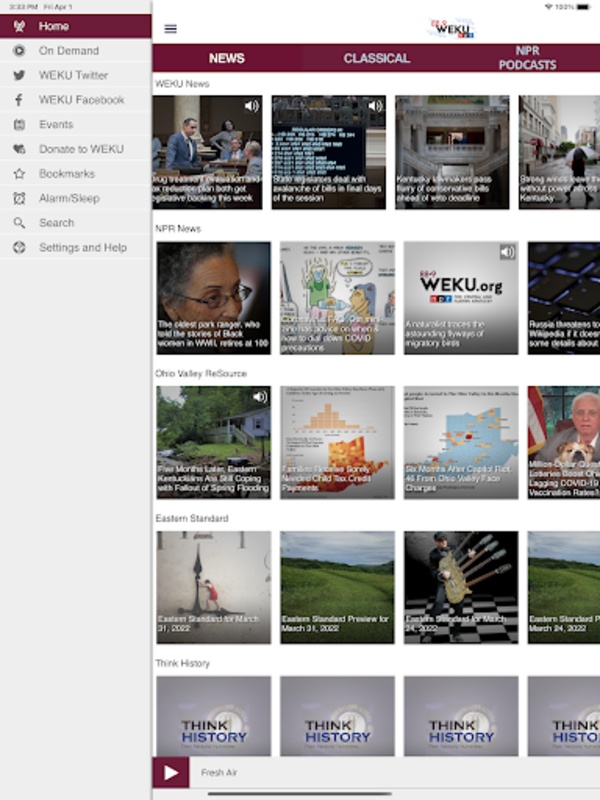This screenshot has width=600, height=800.
Task: Tap Wi-Fi icon in status bar
Action: coord(549,7)
